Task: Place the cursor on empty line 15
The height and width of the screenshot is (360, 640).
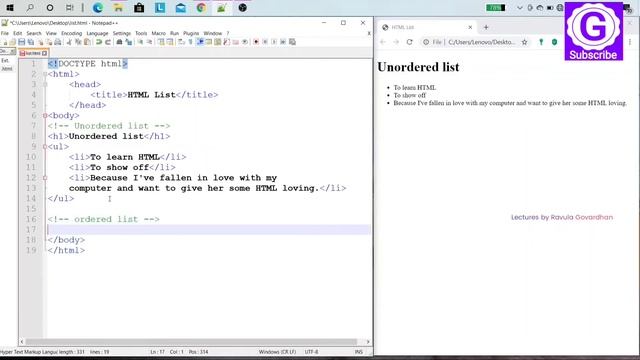Action: click(x=208, y=209)
